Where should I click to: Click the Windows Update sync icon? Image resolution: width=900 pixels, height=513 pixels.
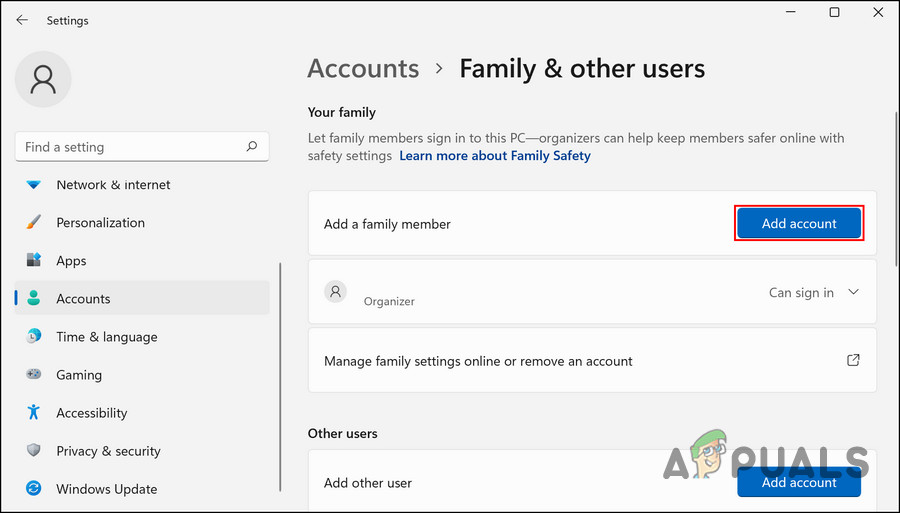[34, 489]
